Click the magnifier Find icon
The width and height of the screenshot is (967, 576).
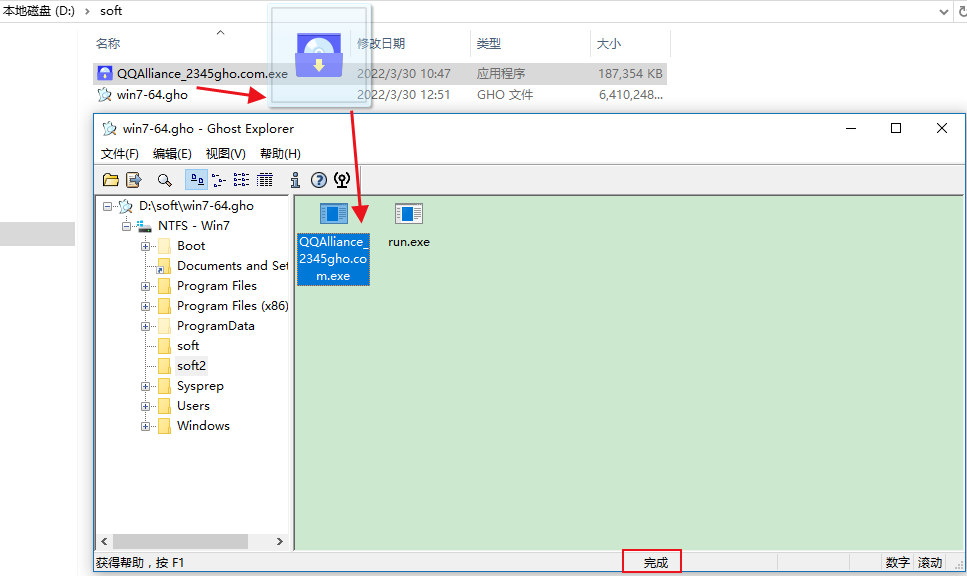click(164, 180)
